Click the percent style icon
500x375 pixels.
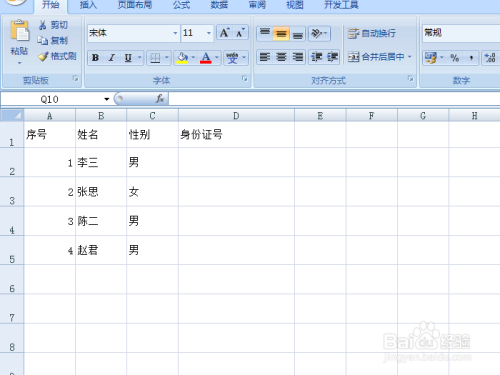pos(454,58)
